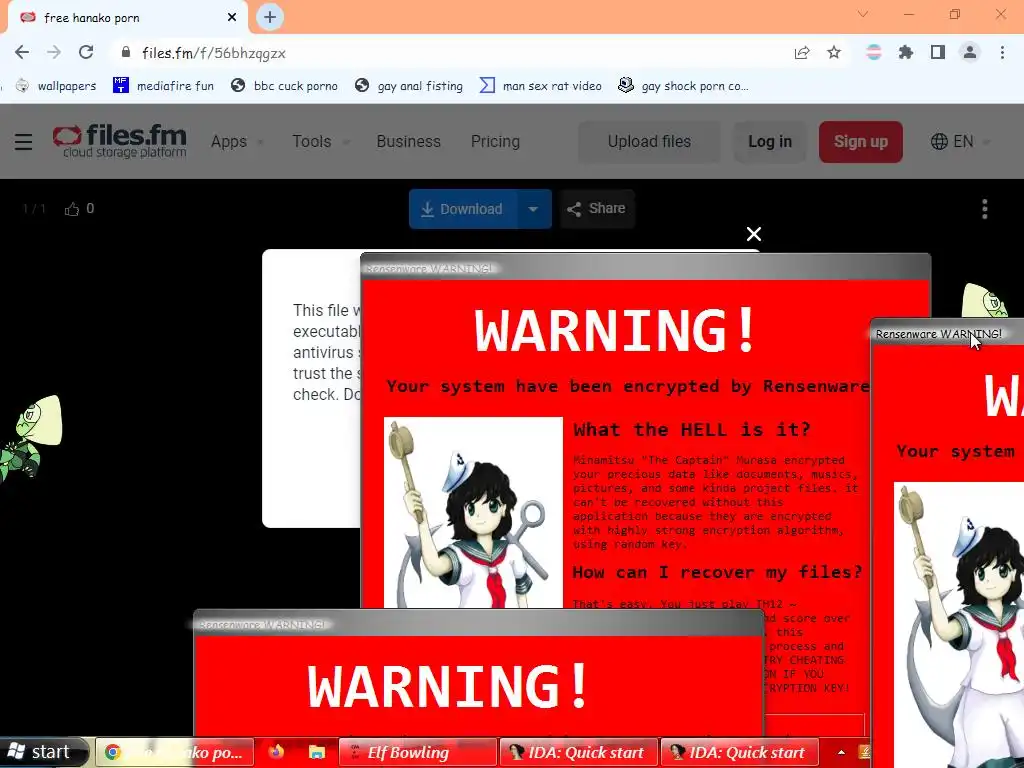Open the Firefox icon in the taskbar
The image size is (1024, 768).
[276, 752]
